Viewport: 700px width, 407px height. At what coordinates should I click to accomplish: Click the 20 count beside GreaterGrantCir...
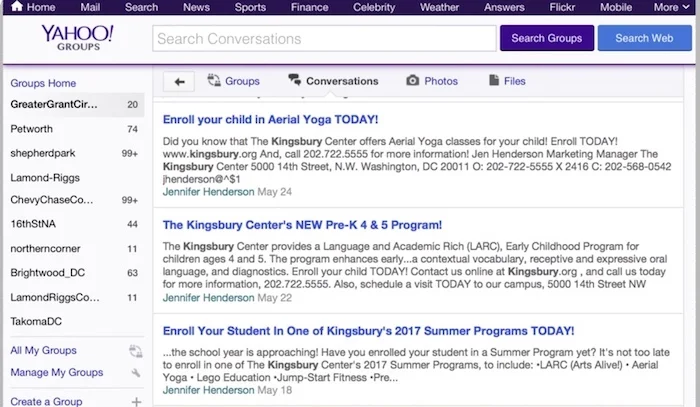pyautogui.click(x=132, y=104)
